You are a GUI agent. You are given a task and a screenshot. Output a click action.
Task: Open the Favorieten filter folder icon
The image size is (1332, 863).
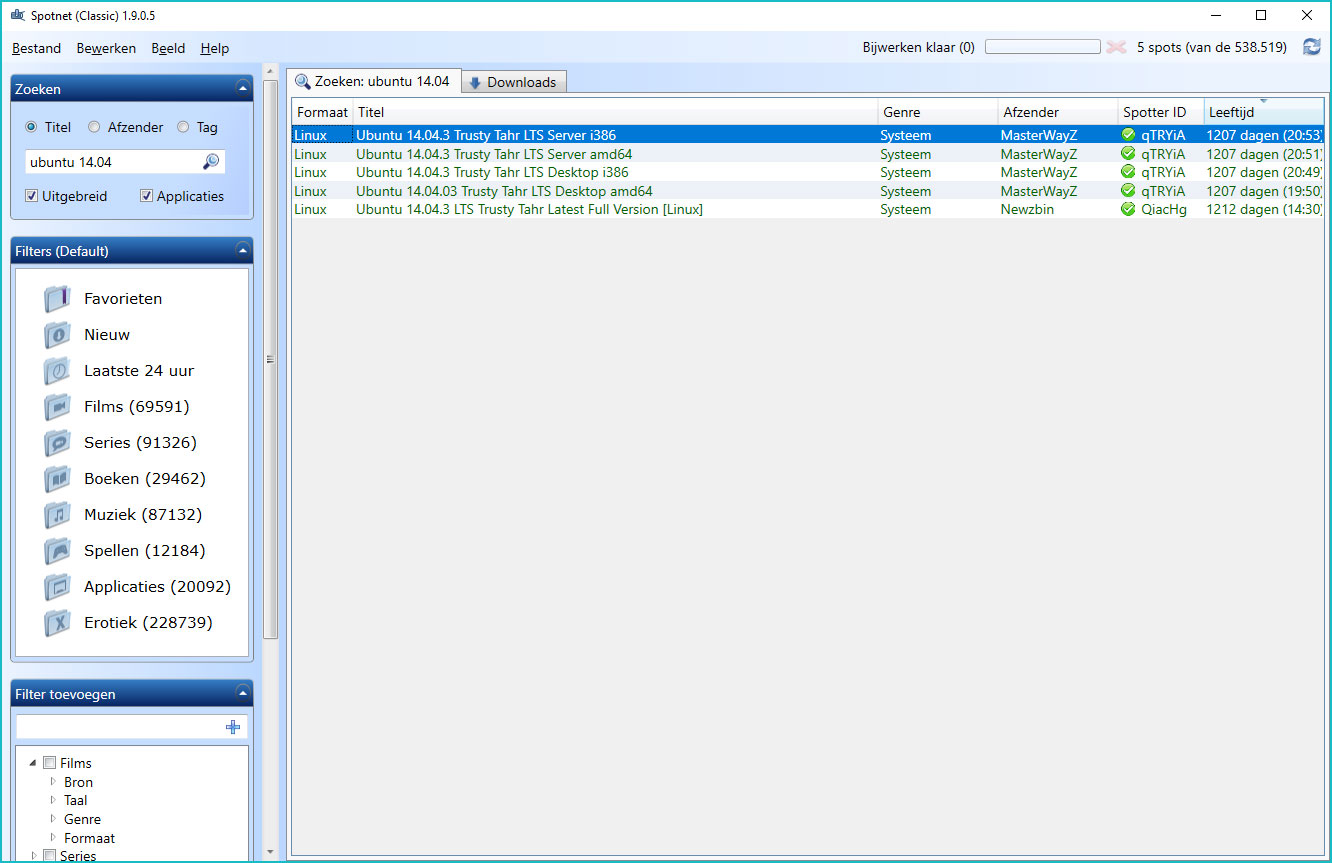pyautogui.click(x=57, y=299)
